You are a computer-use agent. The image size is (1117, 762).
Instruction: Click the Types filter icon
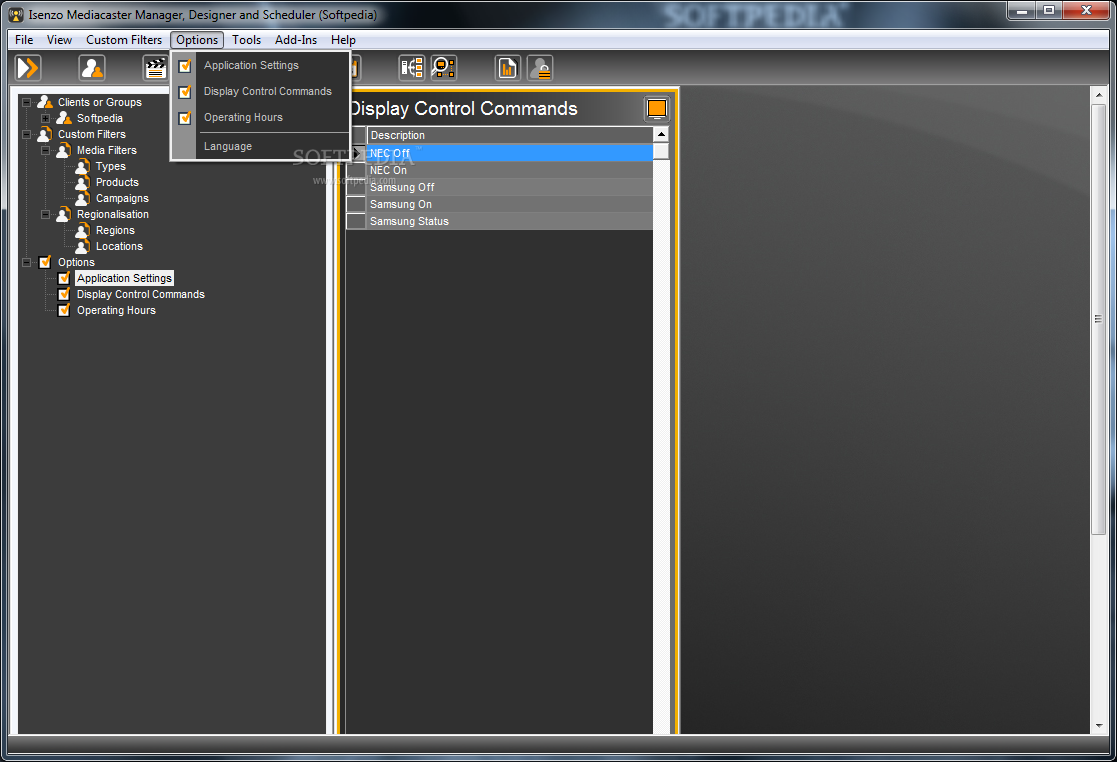click(x=83, y=166)
